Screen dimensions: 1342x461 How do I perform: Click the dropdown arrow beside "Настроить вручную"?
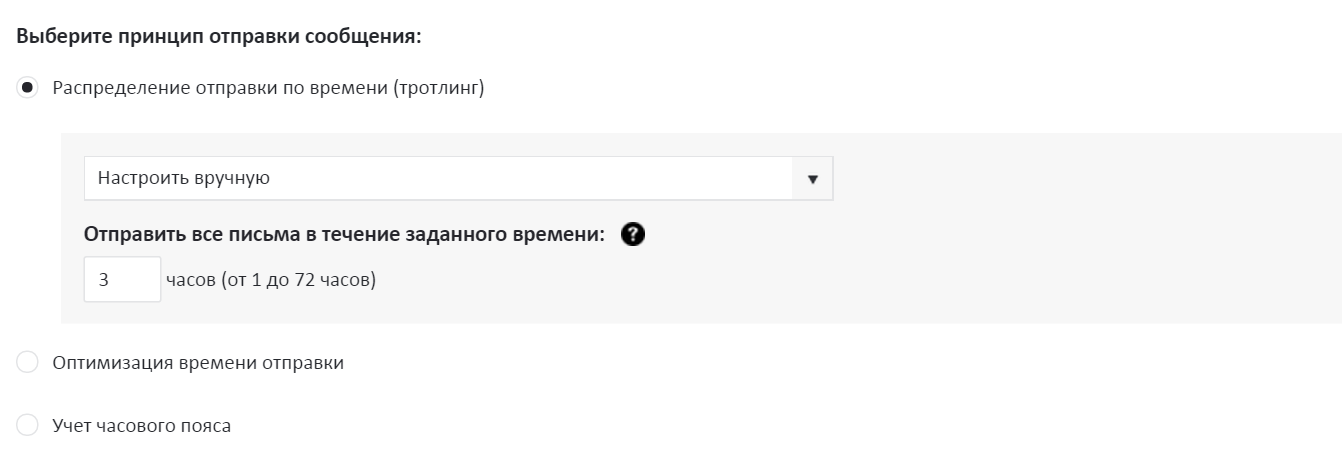[812, 179]
